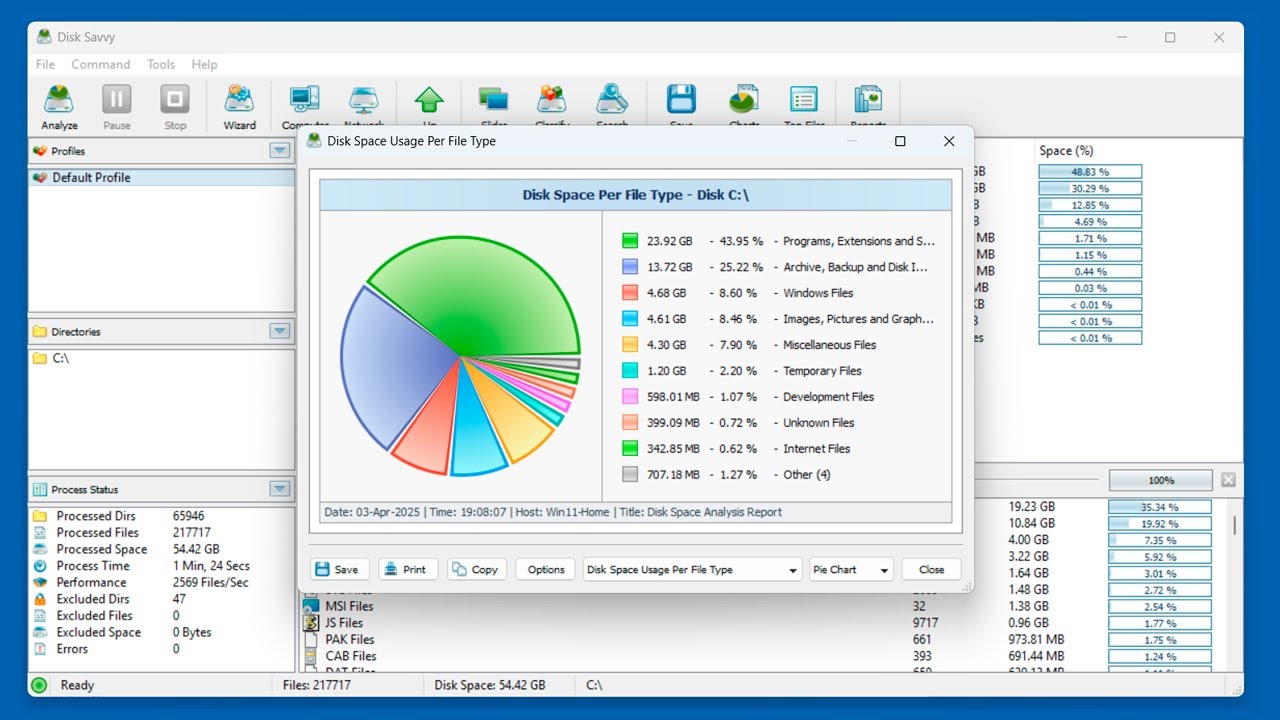Screen dimensions: 1280x720
Task: Click the Space (%) column header
Action: point(1066,151)
